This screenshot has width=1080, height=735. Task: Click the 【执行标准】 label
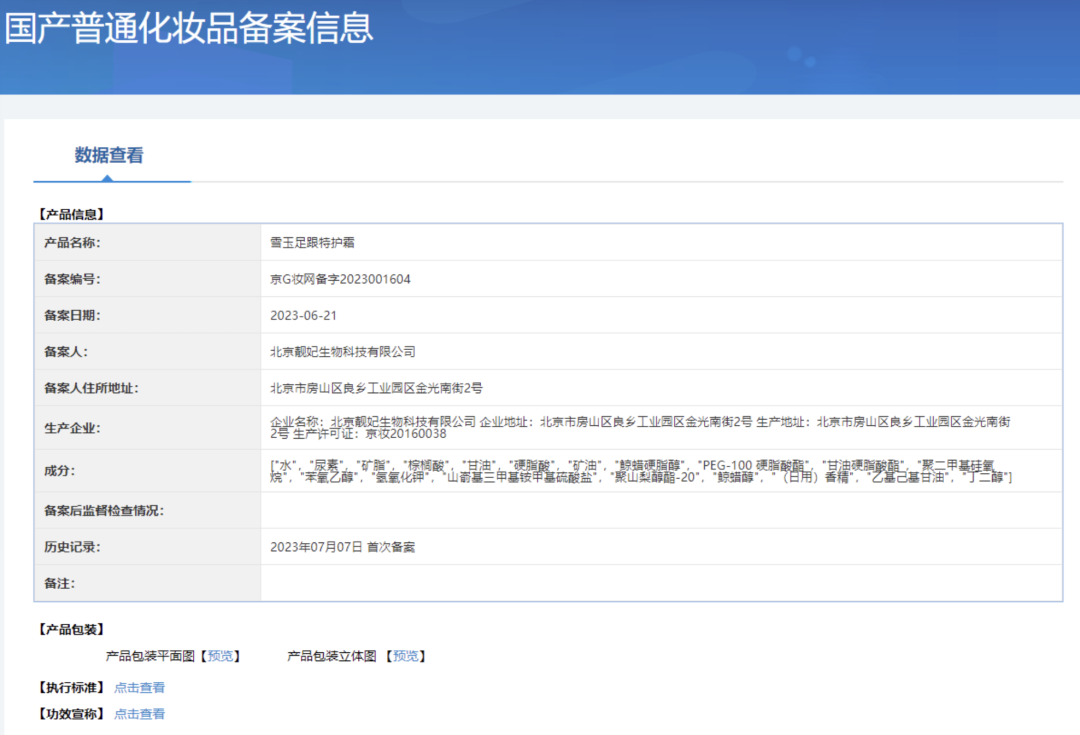pos(71,687)
